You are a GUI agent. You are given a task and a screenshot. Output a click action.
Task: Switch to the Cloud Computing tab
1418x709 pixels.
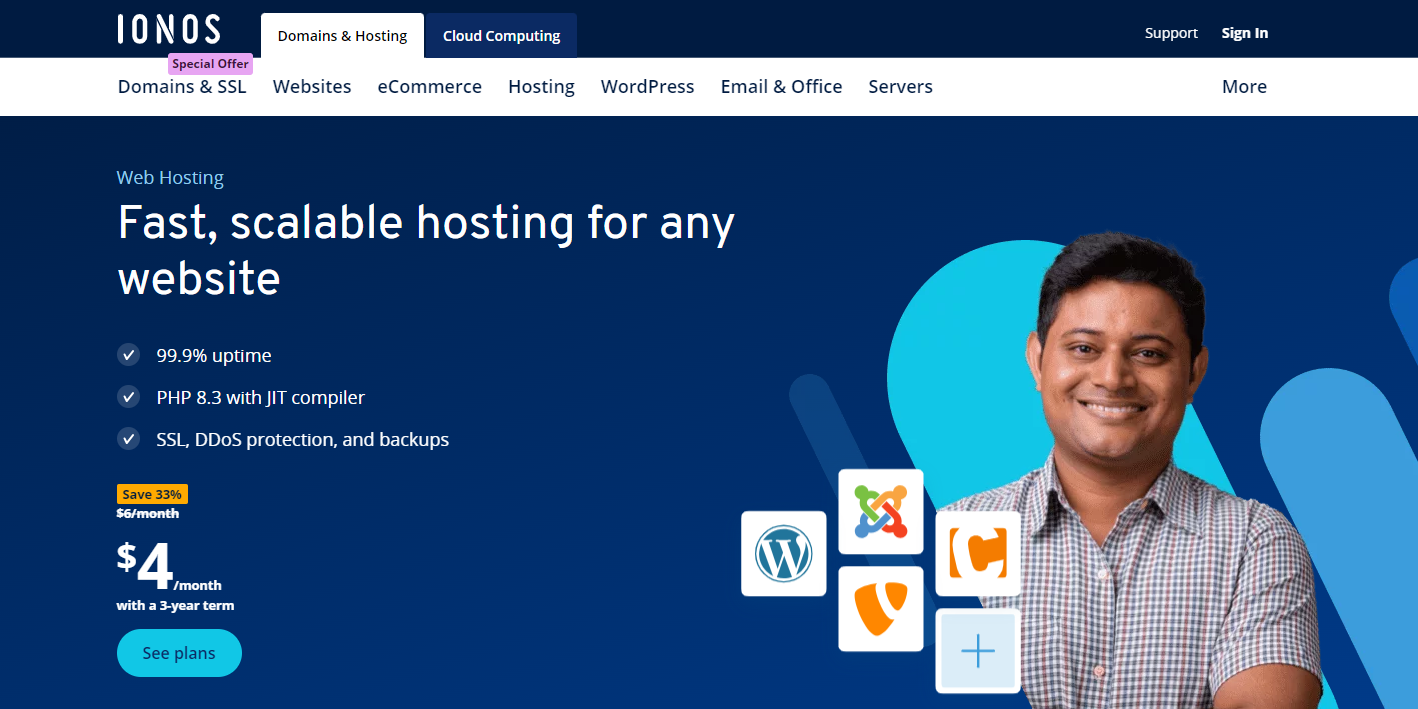[501, 36]
